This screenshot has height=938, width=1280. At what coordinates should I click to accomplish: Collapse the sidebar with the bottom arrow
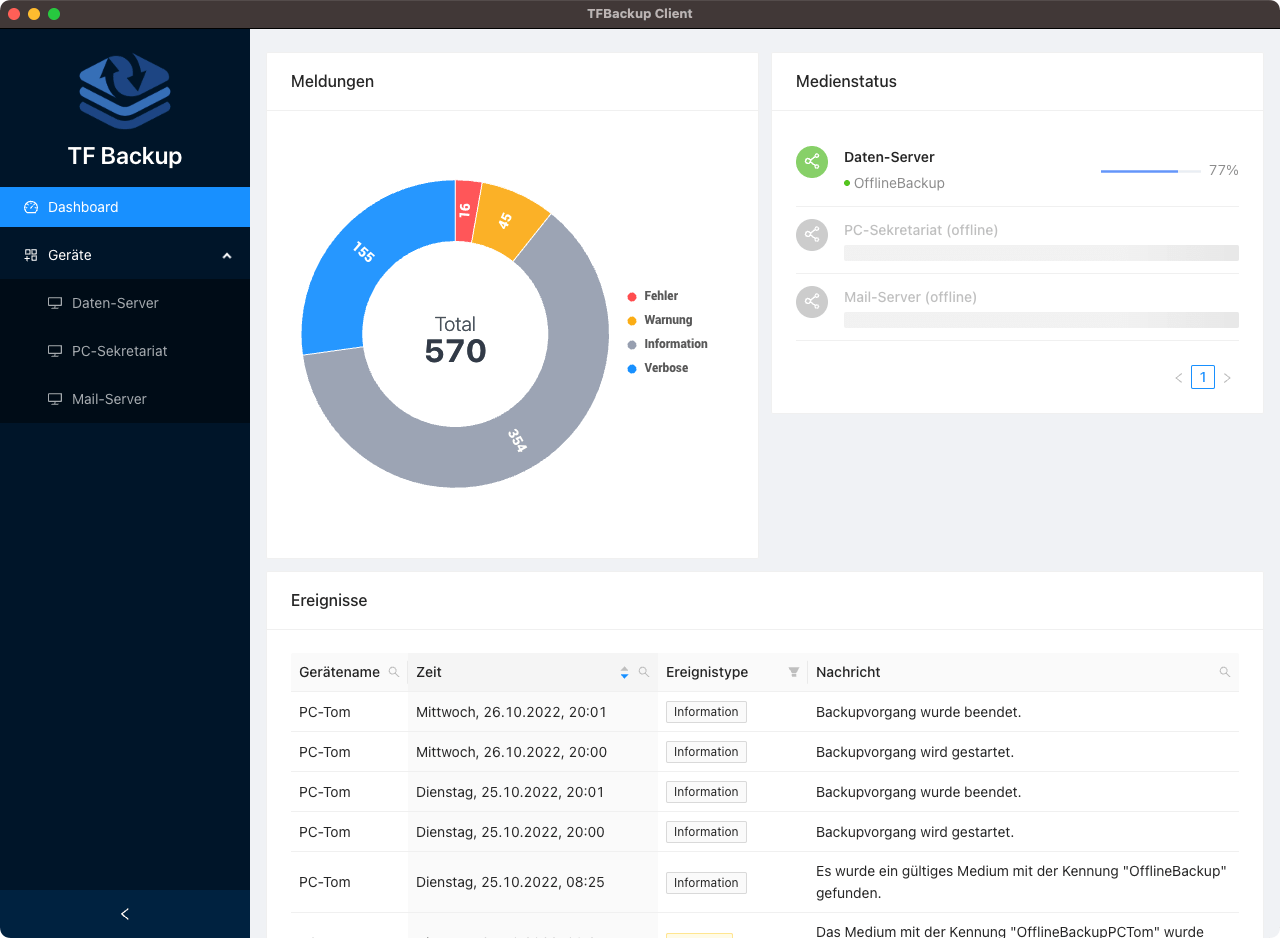tap(125, 914)
